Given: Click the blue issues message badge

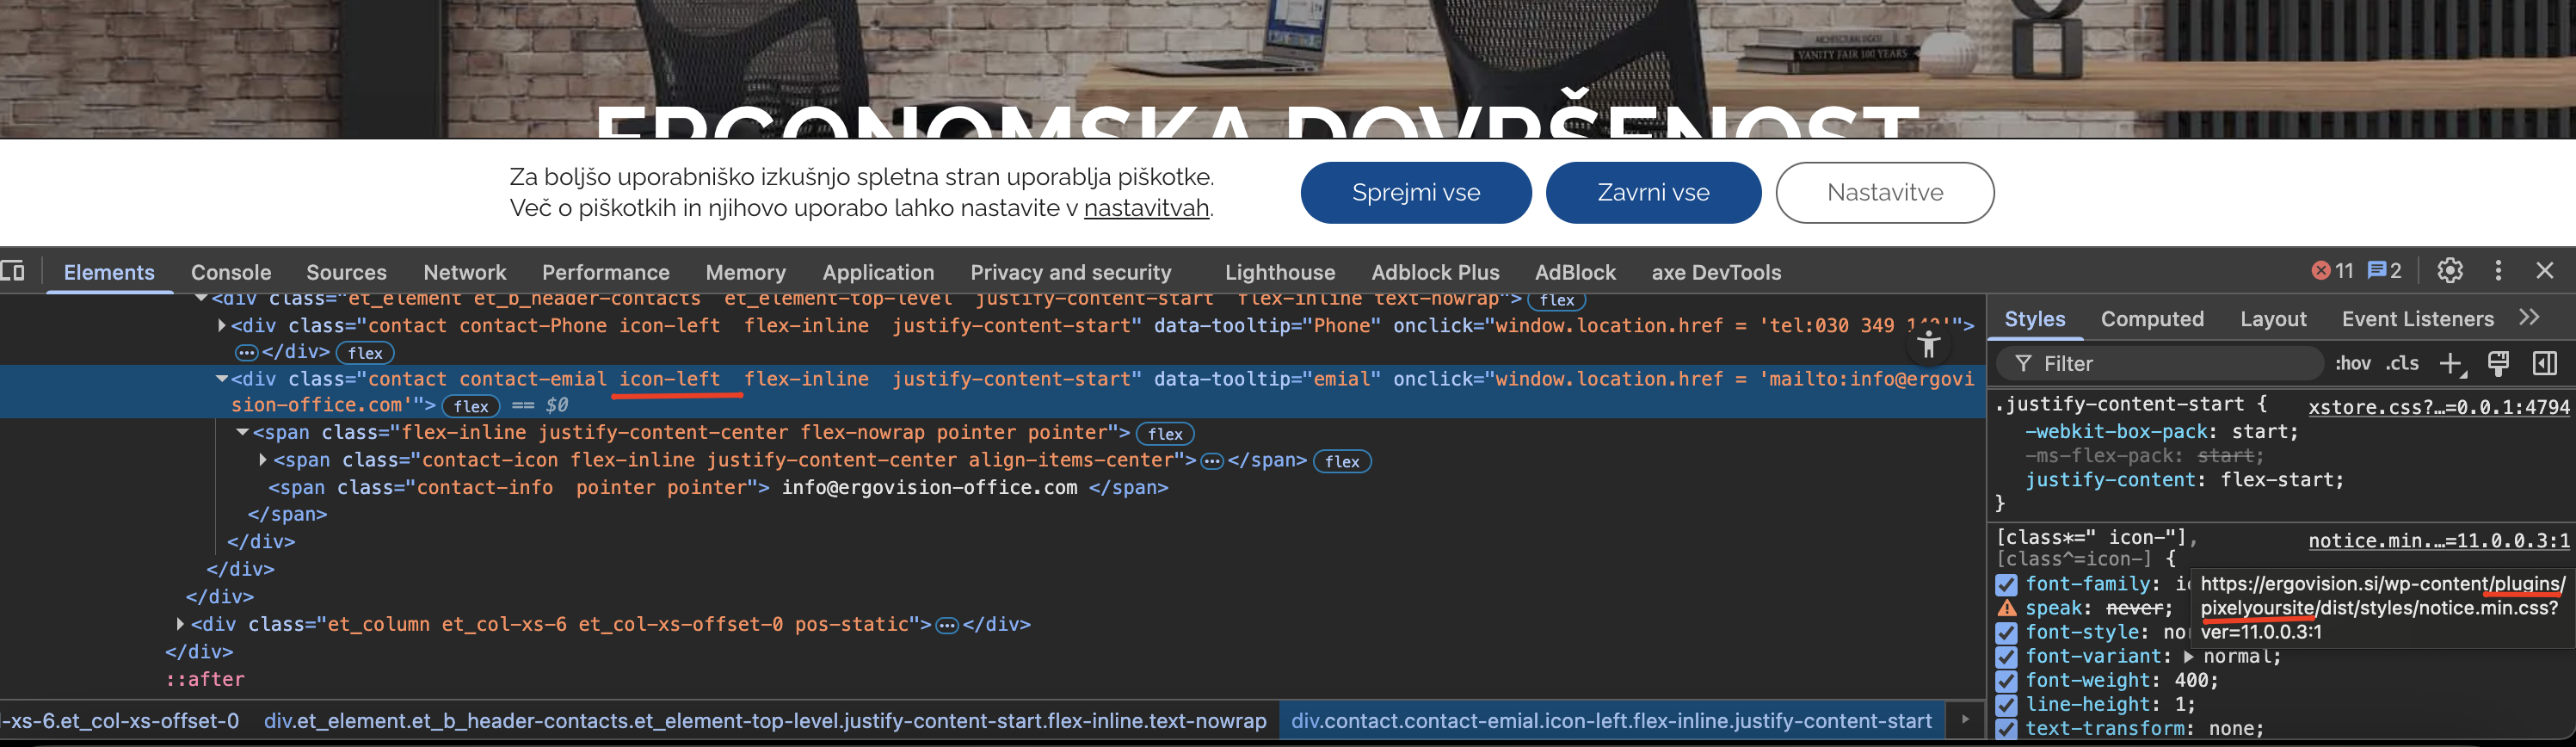Looking at the screenshot, I should [x=2385, y=271].
